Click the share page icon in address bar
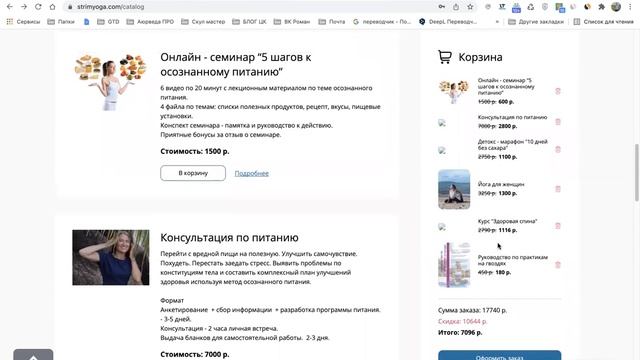Screen dimensions: 640x360 pos(456,7)
